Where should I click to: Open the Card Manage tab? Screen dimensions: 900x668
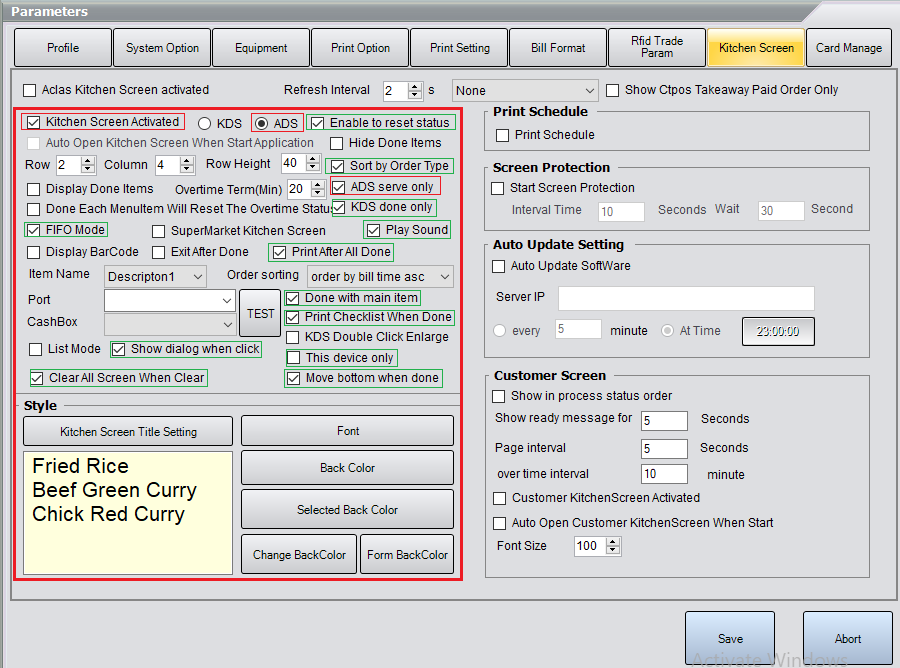tap(849, 48)
